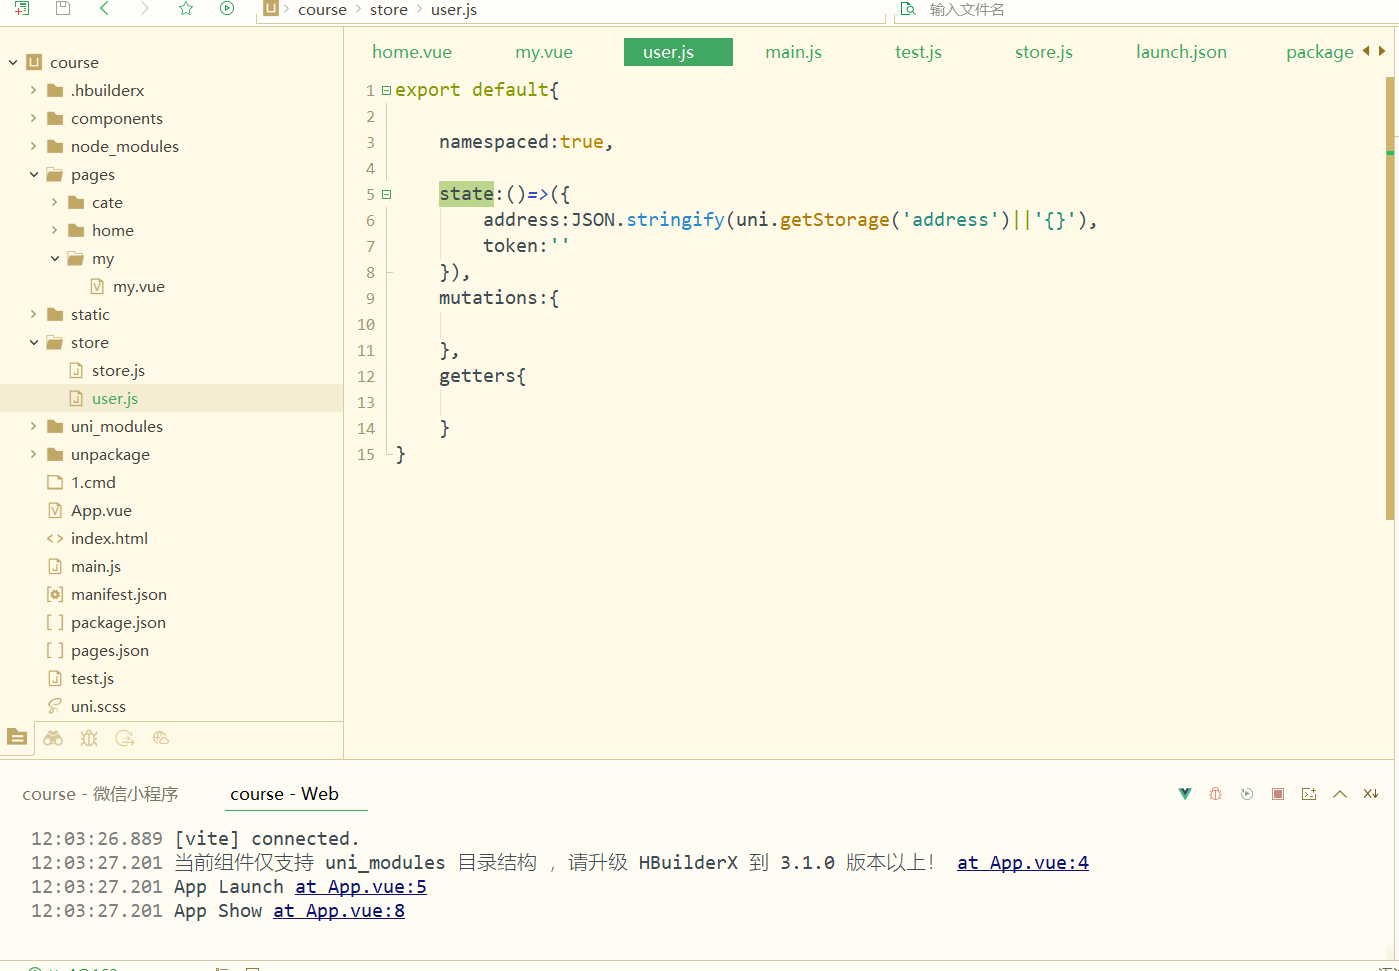Open uni.scss in the file tree
Screen dimensions: 1399x971
[x=98, y=706]
